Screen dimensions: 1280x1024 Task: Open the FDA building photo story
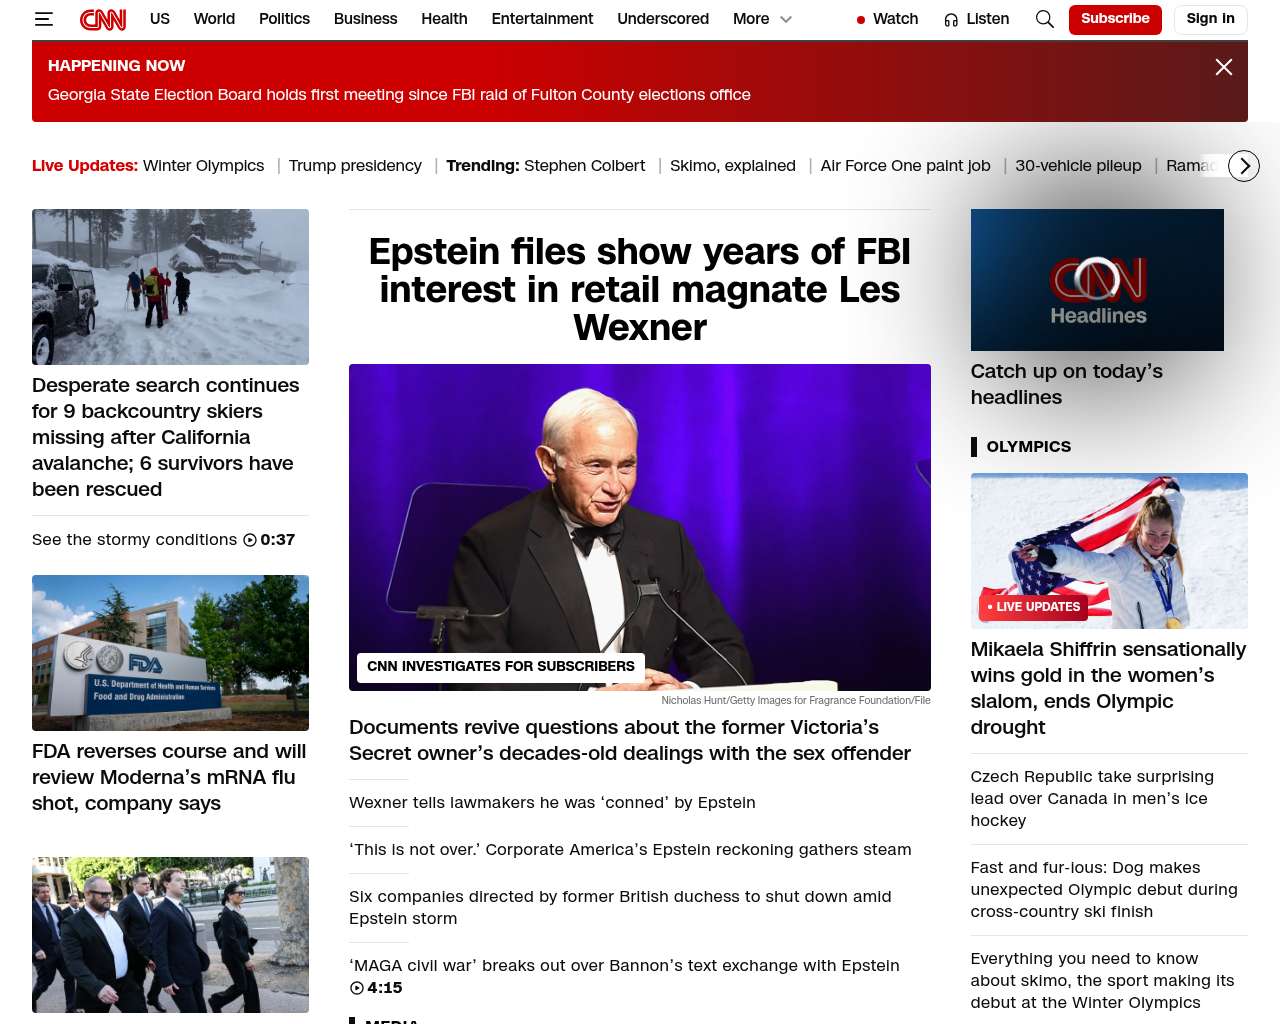170,653
